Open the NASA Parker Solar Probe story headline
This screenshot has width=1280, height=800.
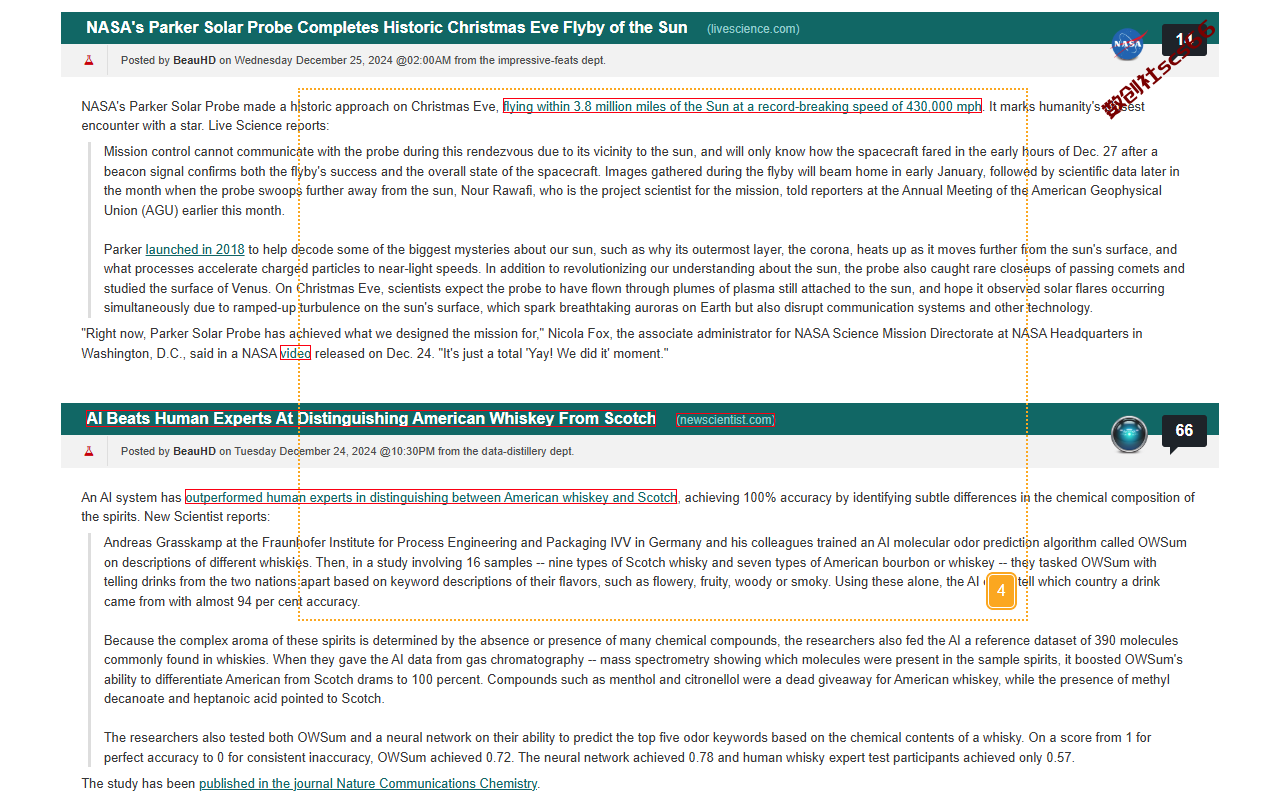(x=387, y=28)
